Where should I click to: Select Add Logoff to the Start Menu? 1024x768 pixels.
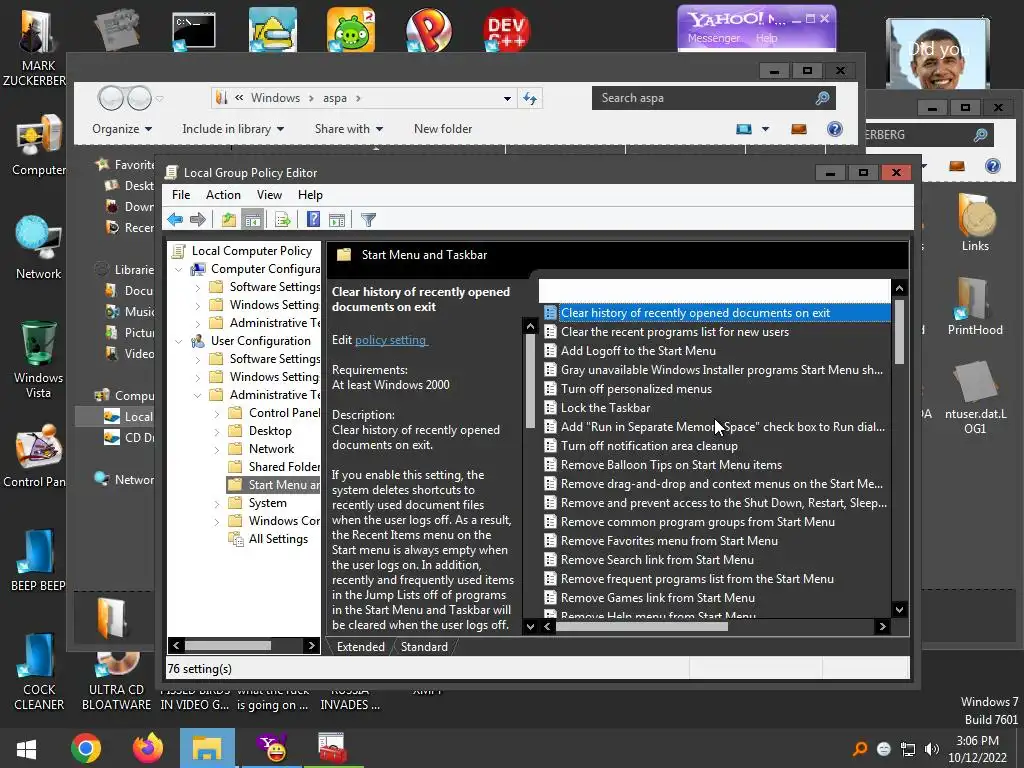point(638,351)
